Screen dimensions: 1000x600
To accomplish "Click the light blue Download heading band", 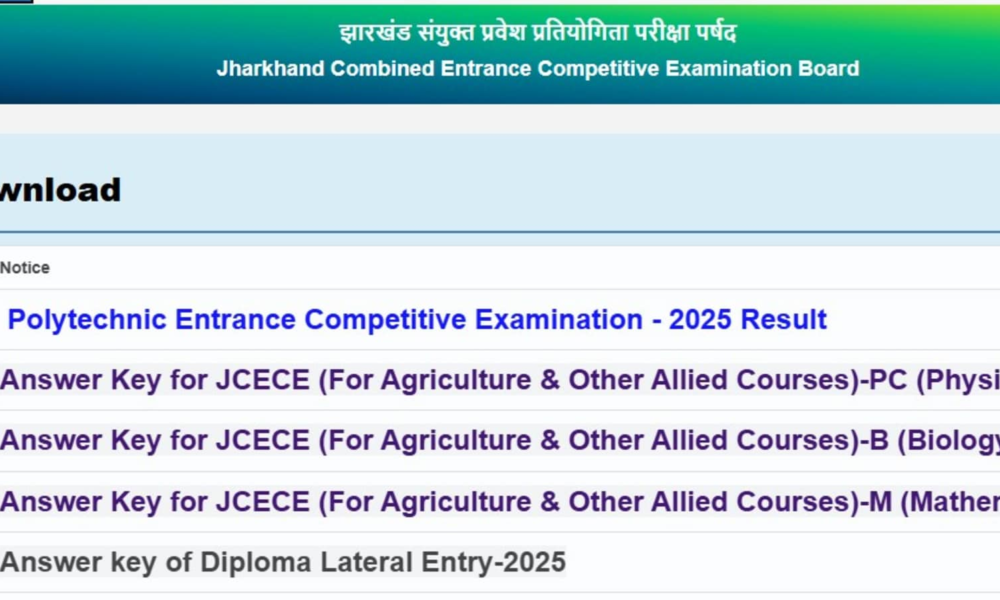I will coord(600,188).
